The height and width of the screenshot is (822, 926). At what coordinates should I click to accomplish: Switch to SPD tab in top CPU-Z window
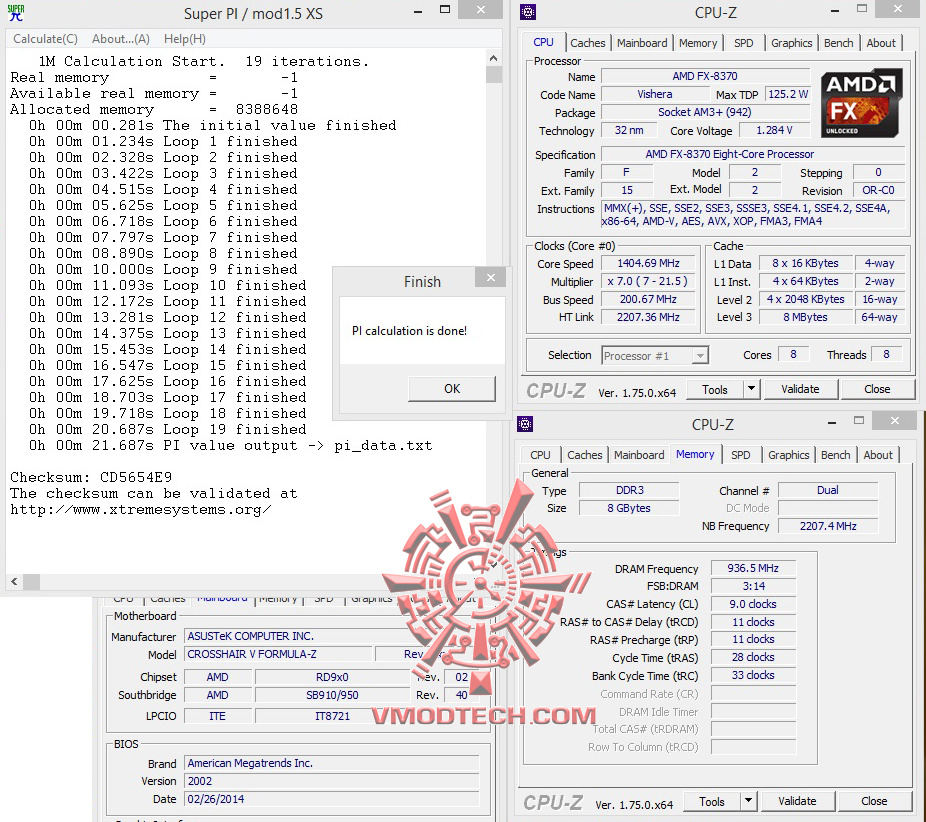tap(744, 43)
